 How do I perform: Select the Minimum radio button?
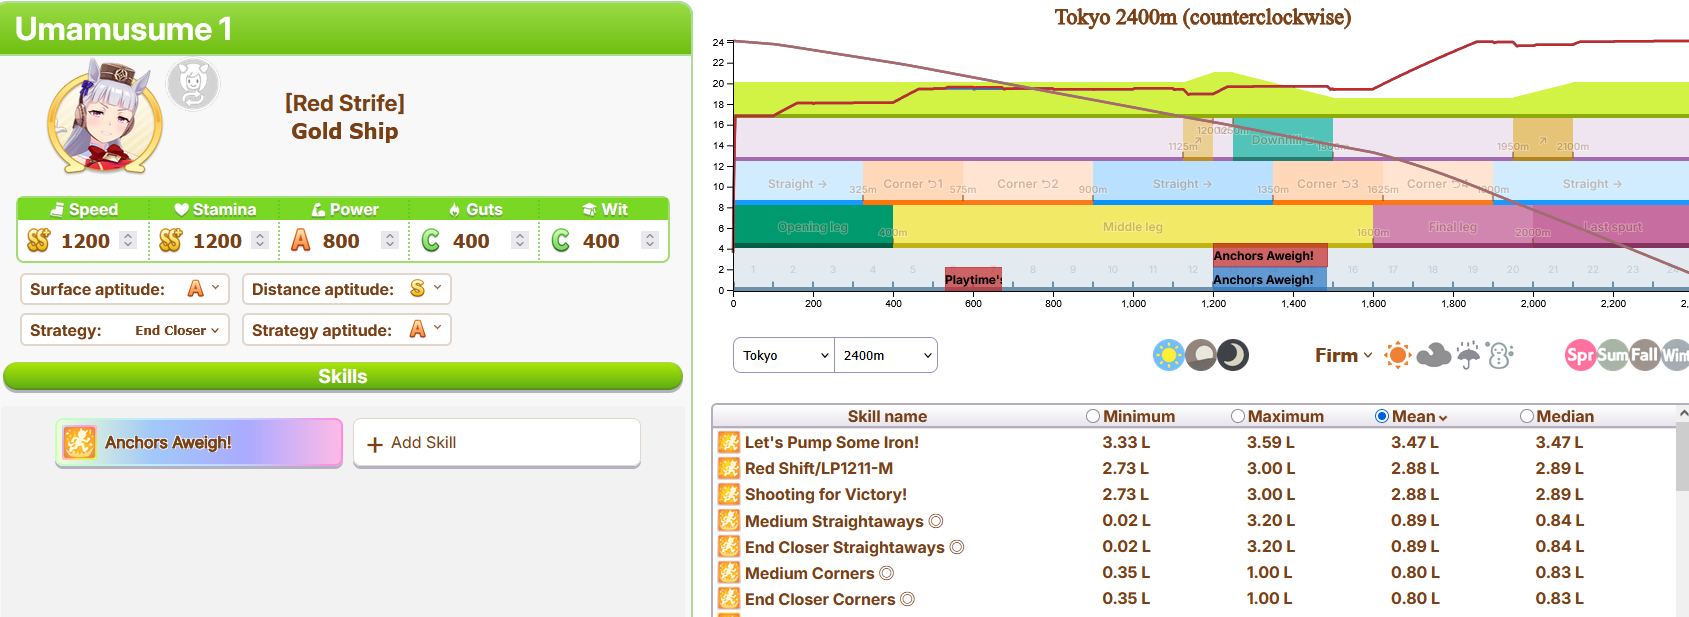click(x=1093, y=416)
